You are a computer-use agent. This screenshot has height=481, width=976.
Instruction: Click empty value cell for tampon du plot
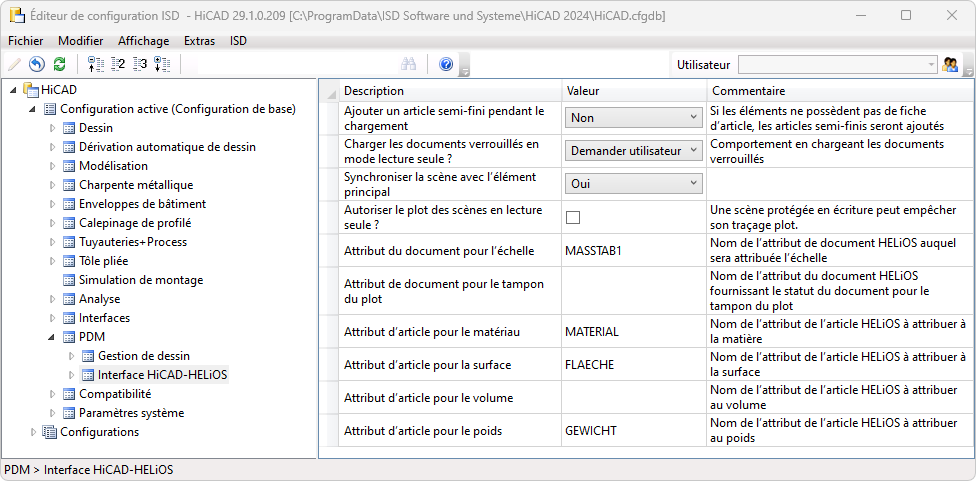(x=634, y=291)
